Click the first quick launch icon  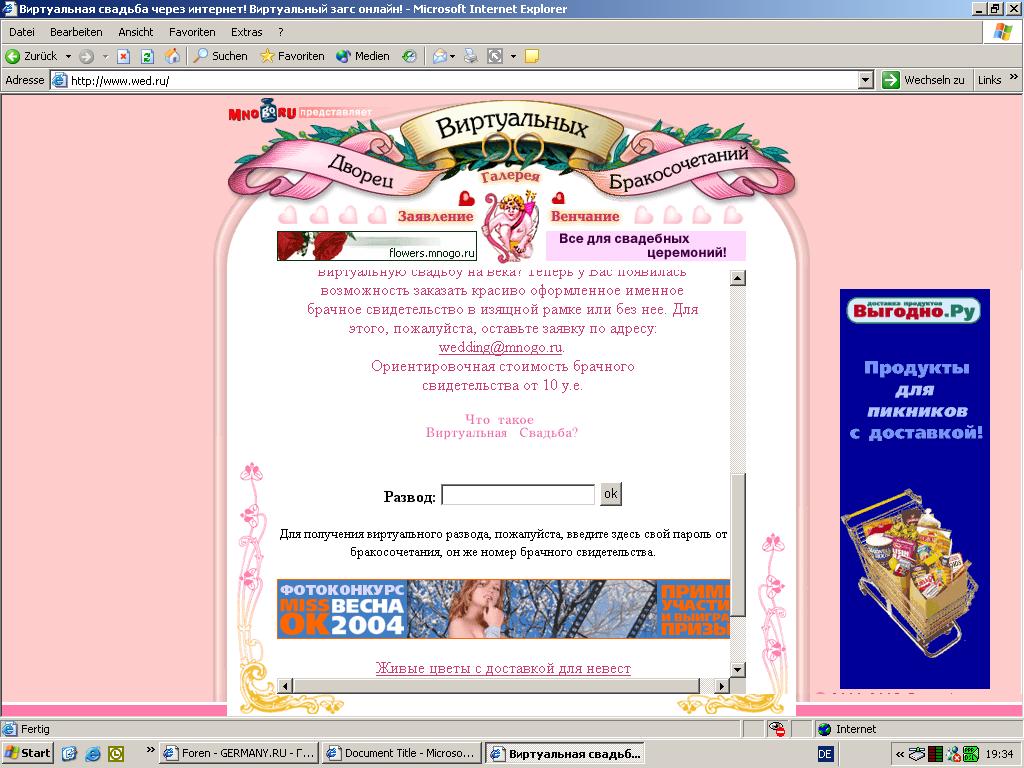click(x=69, y=754)
